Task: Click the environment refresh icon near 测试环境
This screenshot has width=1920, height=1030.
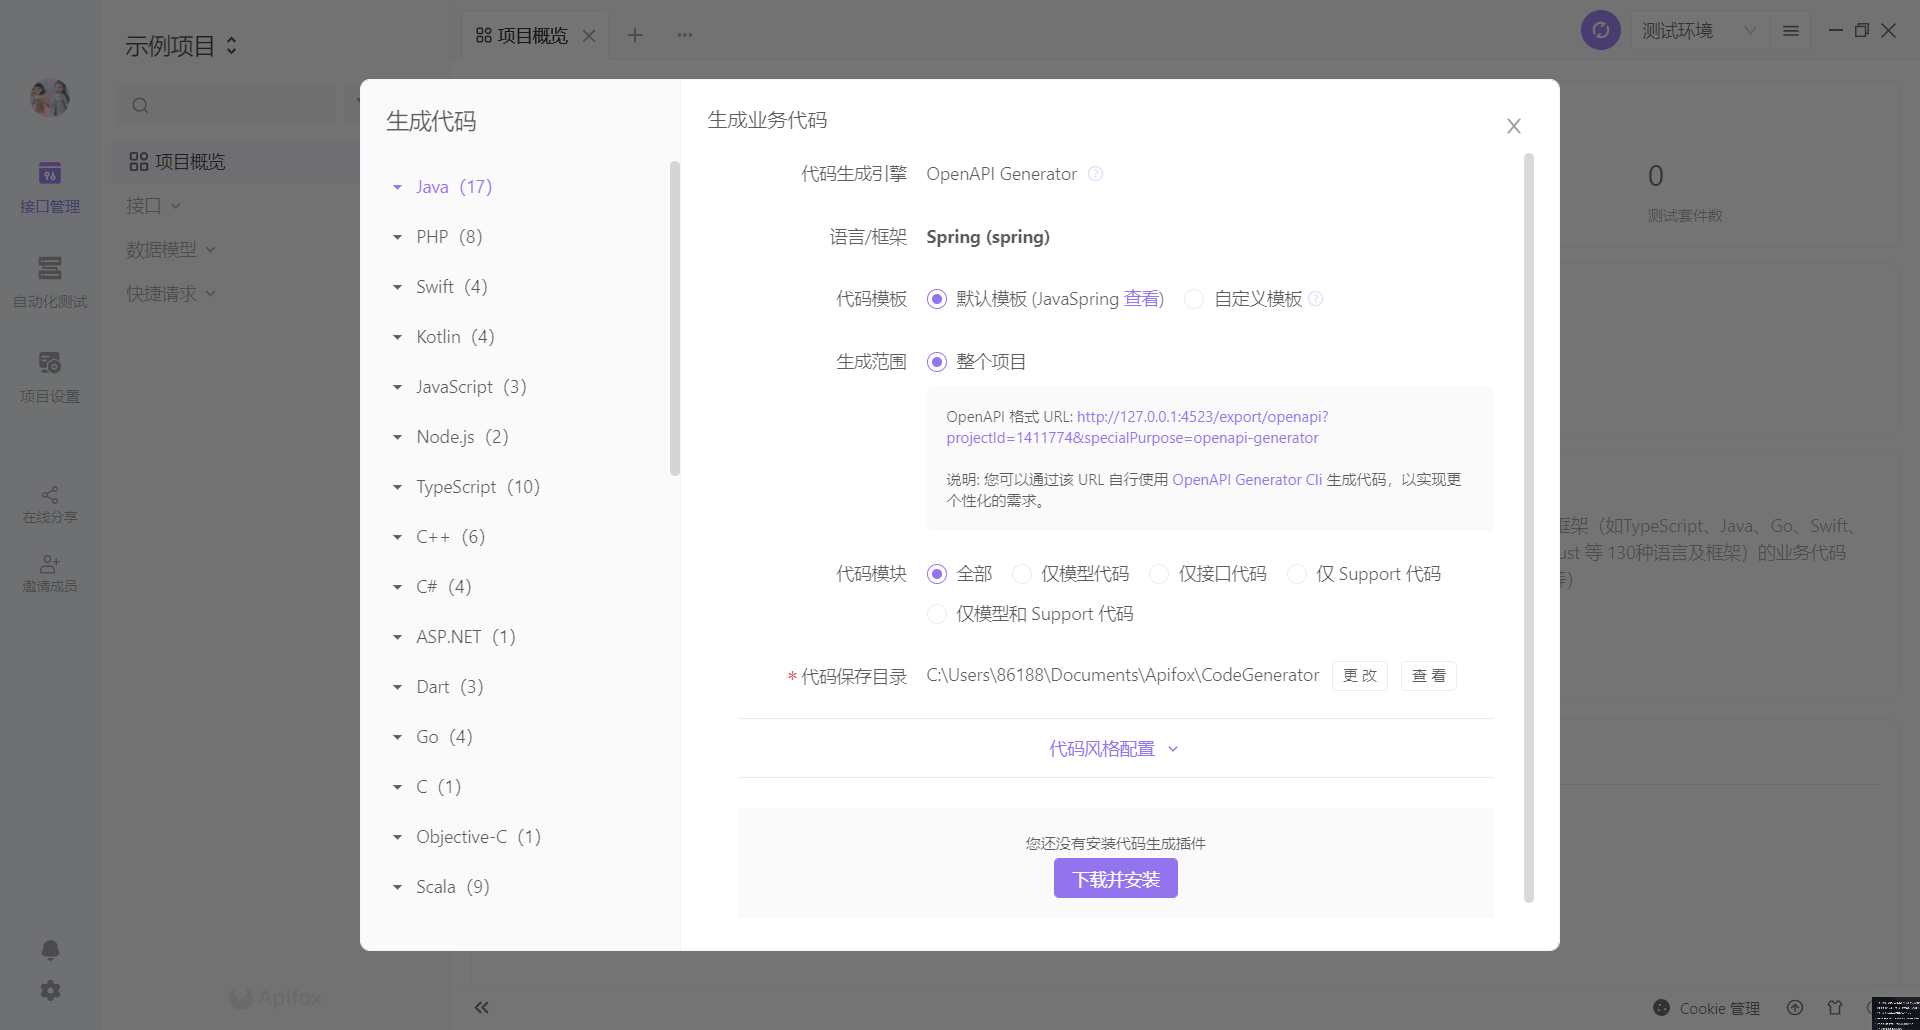Action: (x=1600, y=30)
